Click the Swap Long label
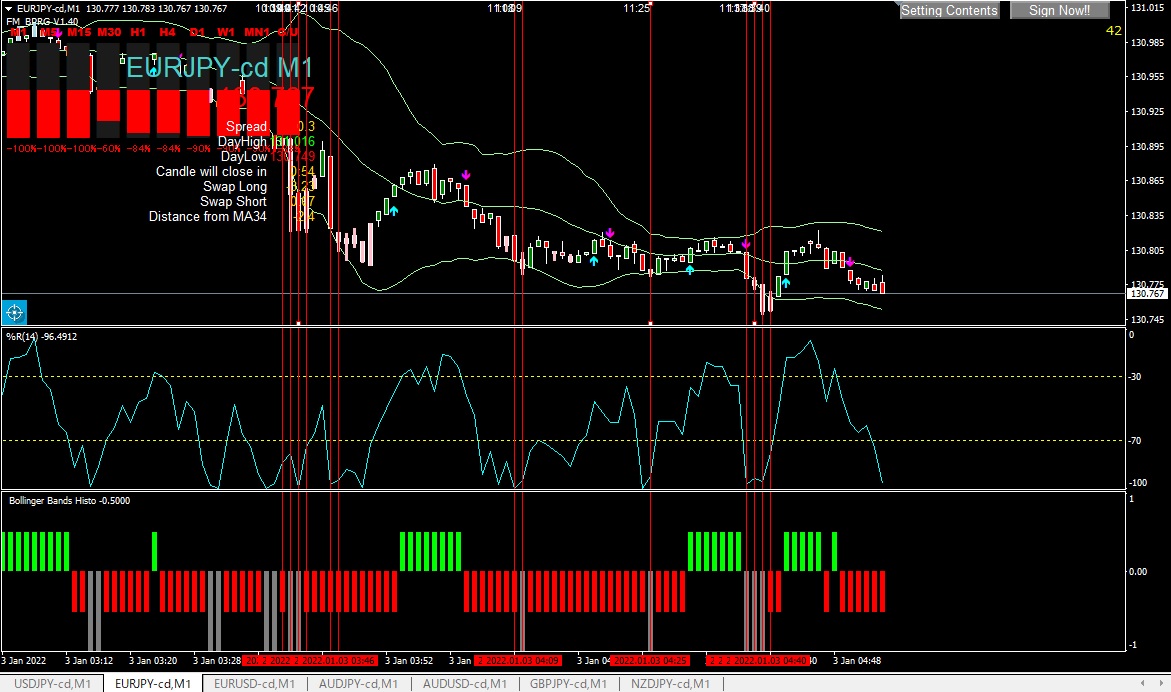 click(x=234, y=186)
